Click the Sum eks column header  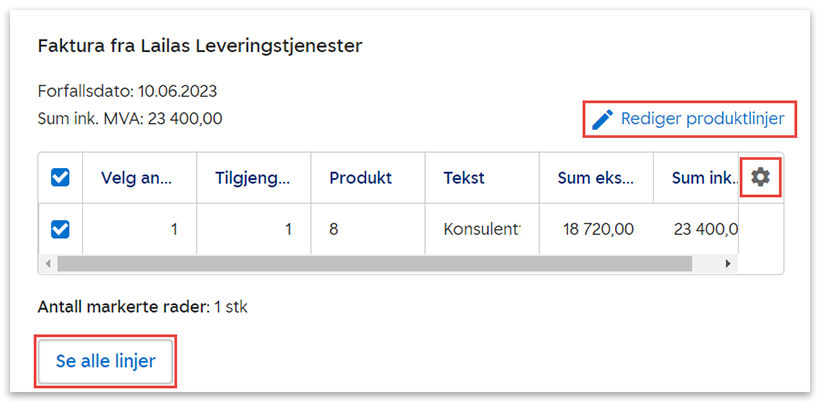point(596,178)
